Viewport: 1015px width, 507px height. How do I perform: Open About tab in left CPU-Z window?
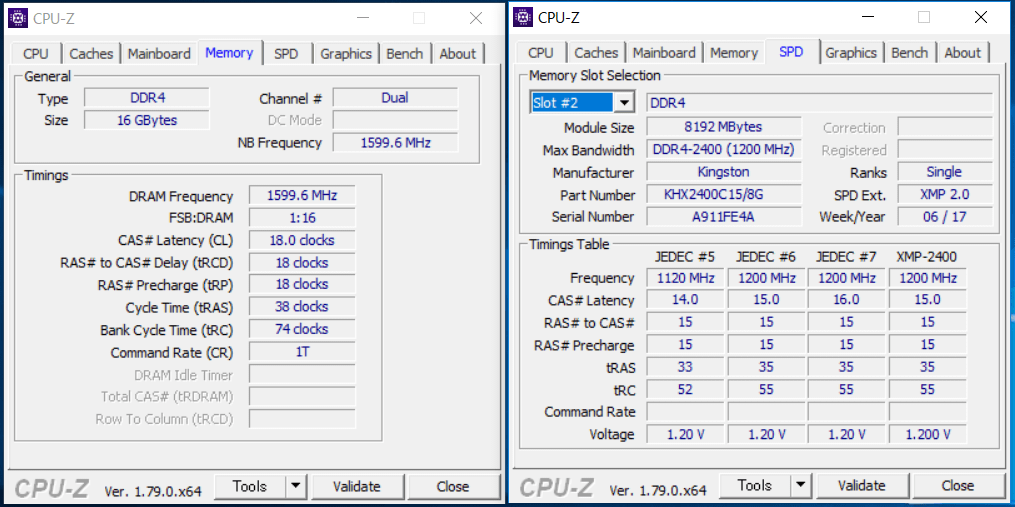(458, 54)
